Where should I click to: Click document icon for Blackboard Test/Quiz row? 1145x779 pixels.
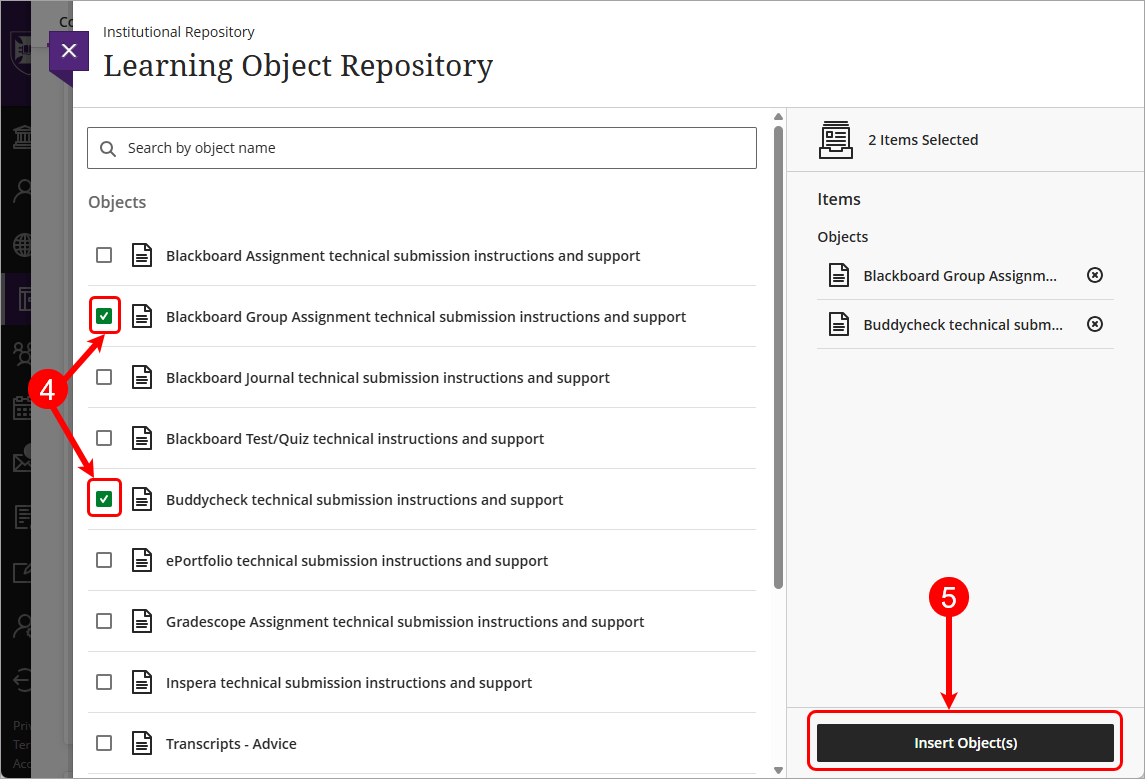click(142, 438)
